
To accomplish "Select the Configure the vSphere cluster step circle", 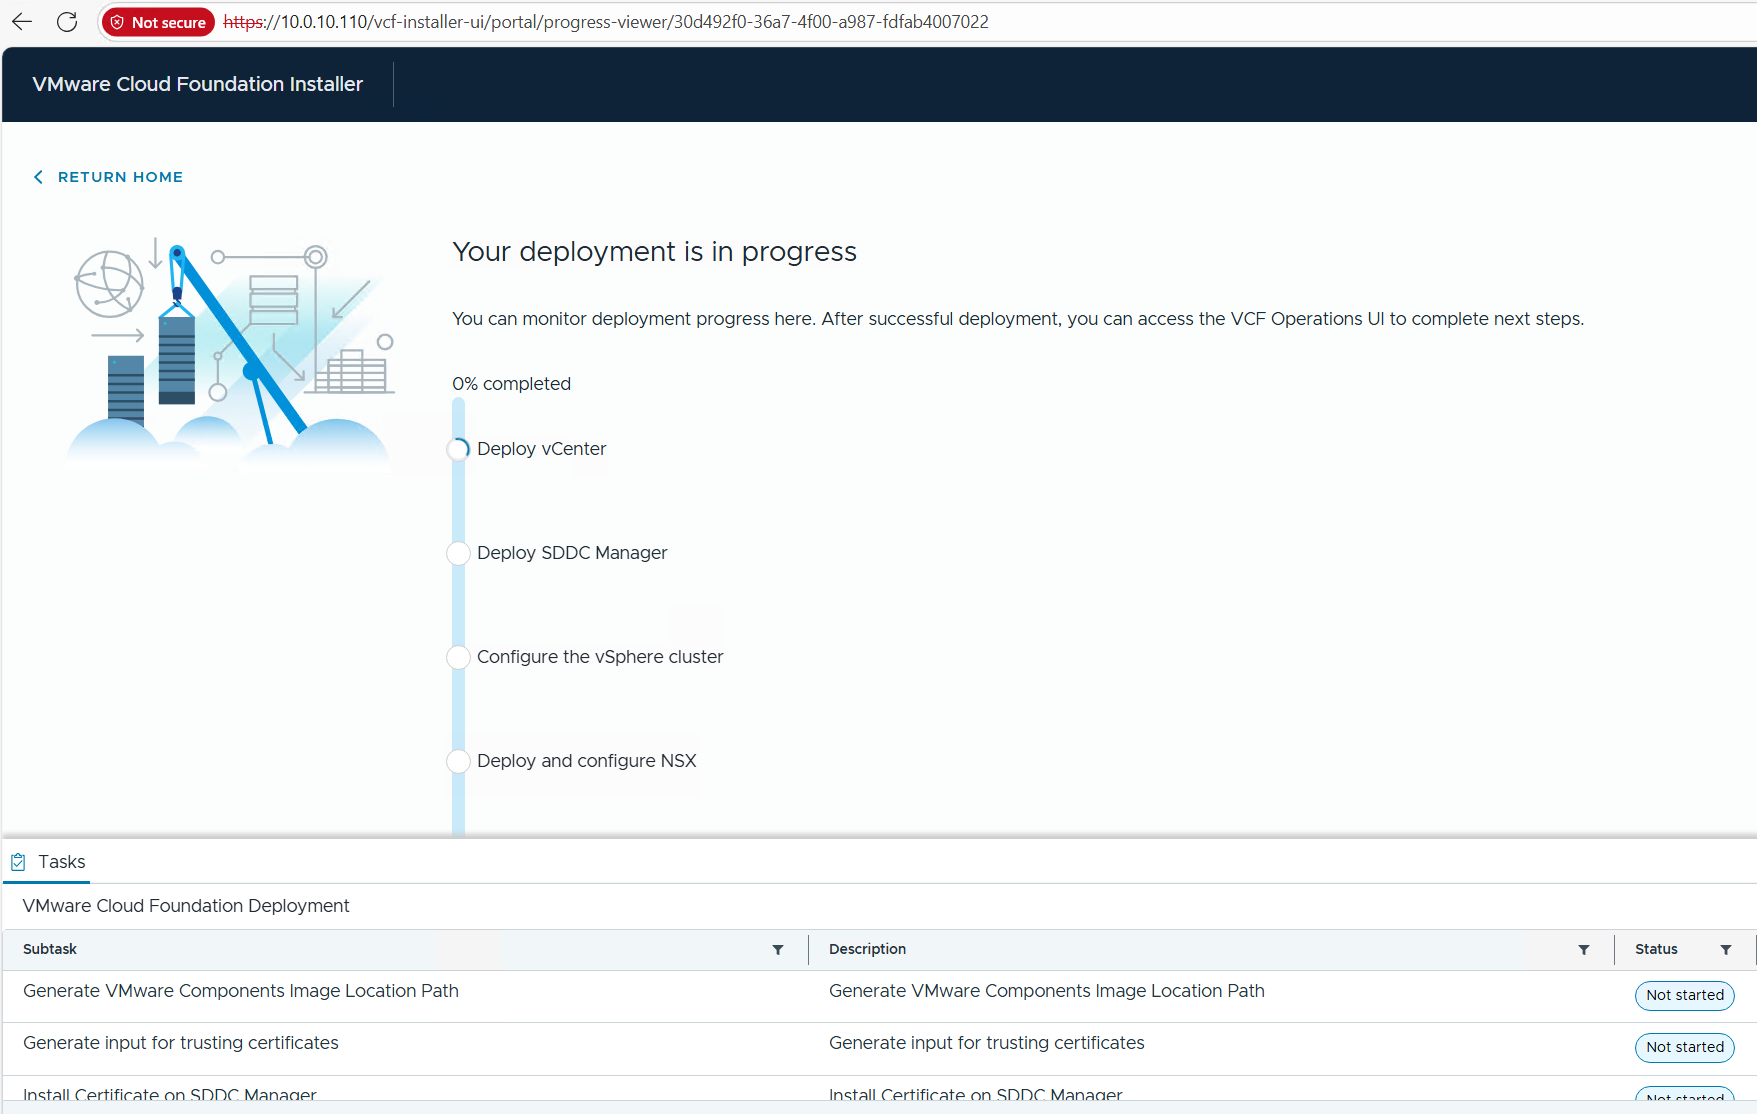I will [x=458, y=657].
